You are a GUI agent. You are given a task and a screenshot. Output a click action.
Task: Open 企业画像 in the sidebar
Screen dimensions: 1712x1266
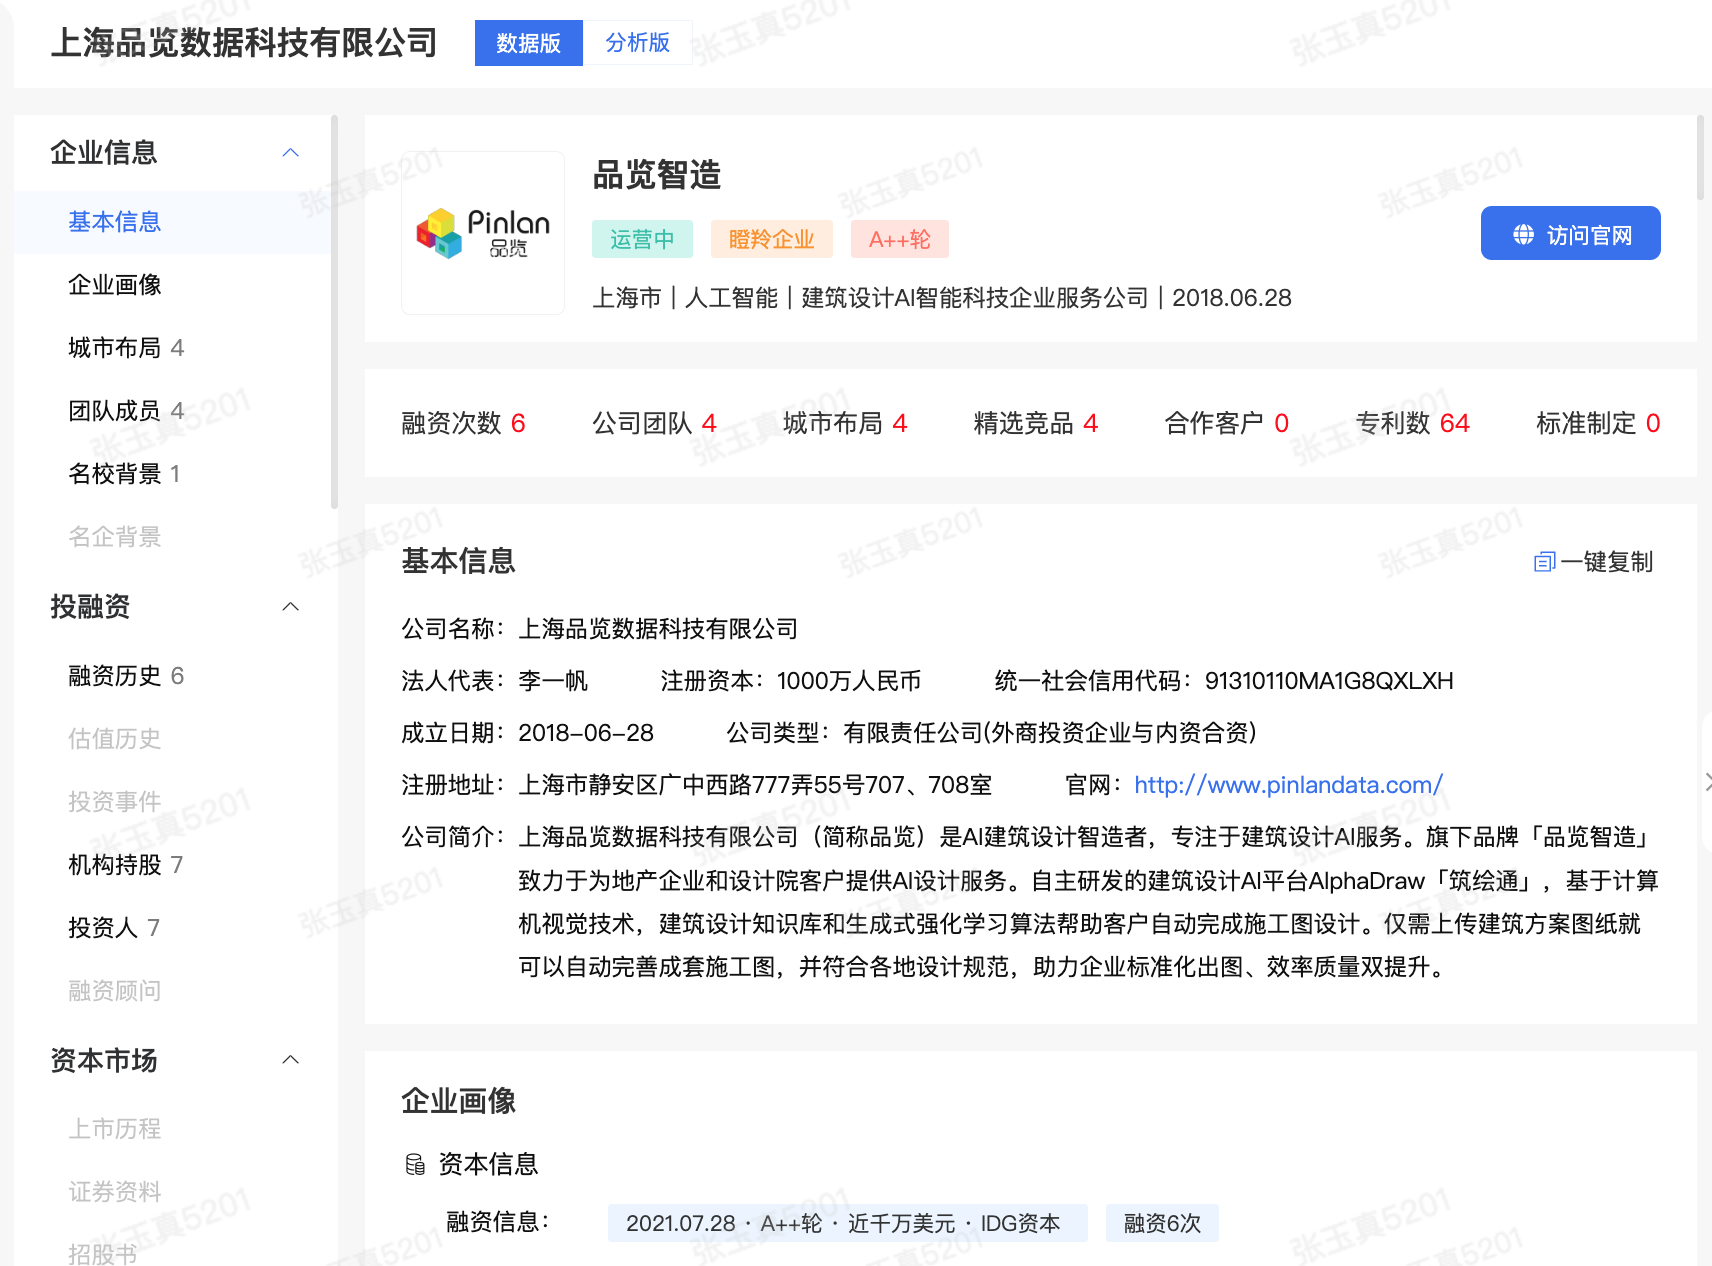pyautogui.click(x=114, y=285)
